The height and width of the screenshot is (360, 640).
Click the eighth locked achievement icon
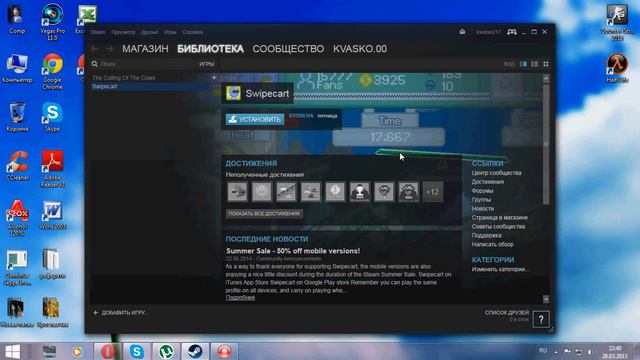[409, 191]
